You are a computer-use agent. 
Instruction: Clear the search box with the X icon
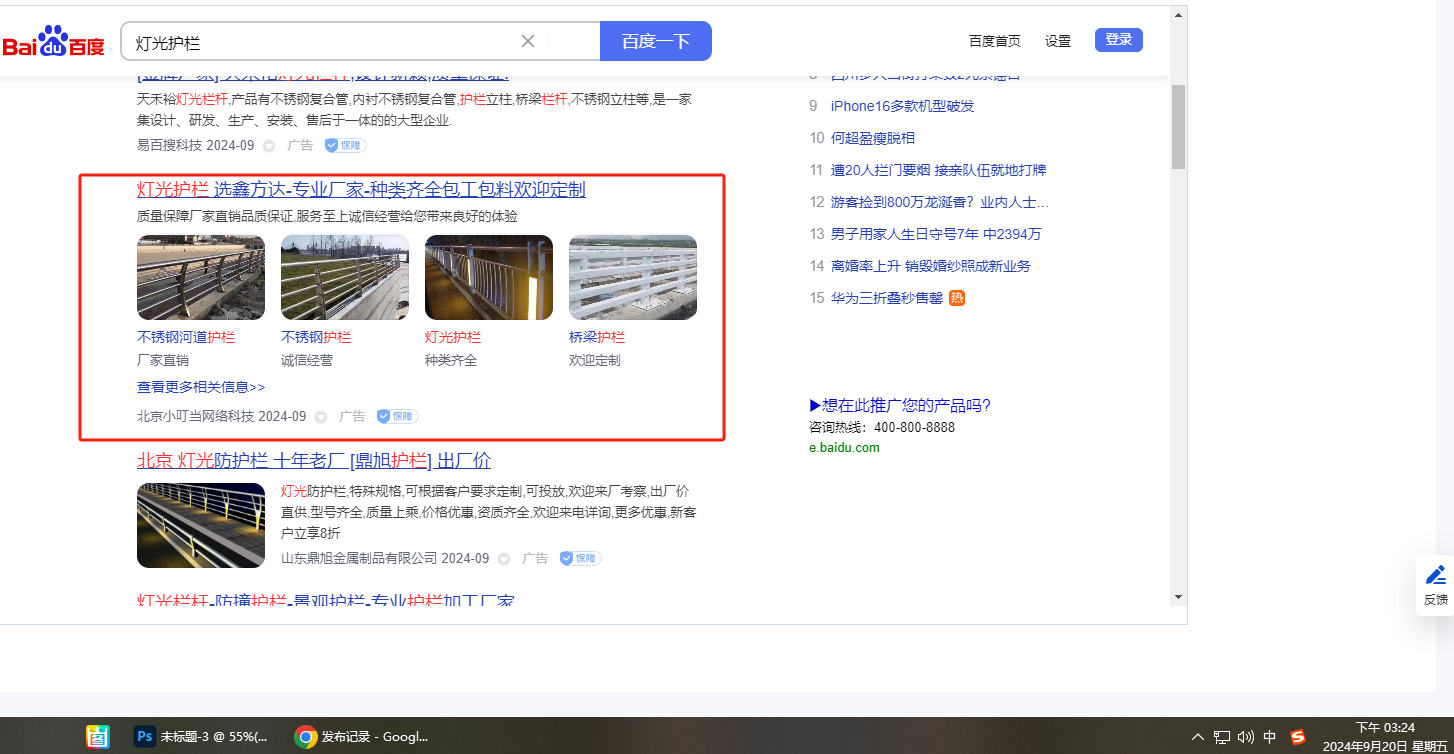pos(528,41)
